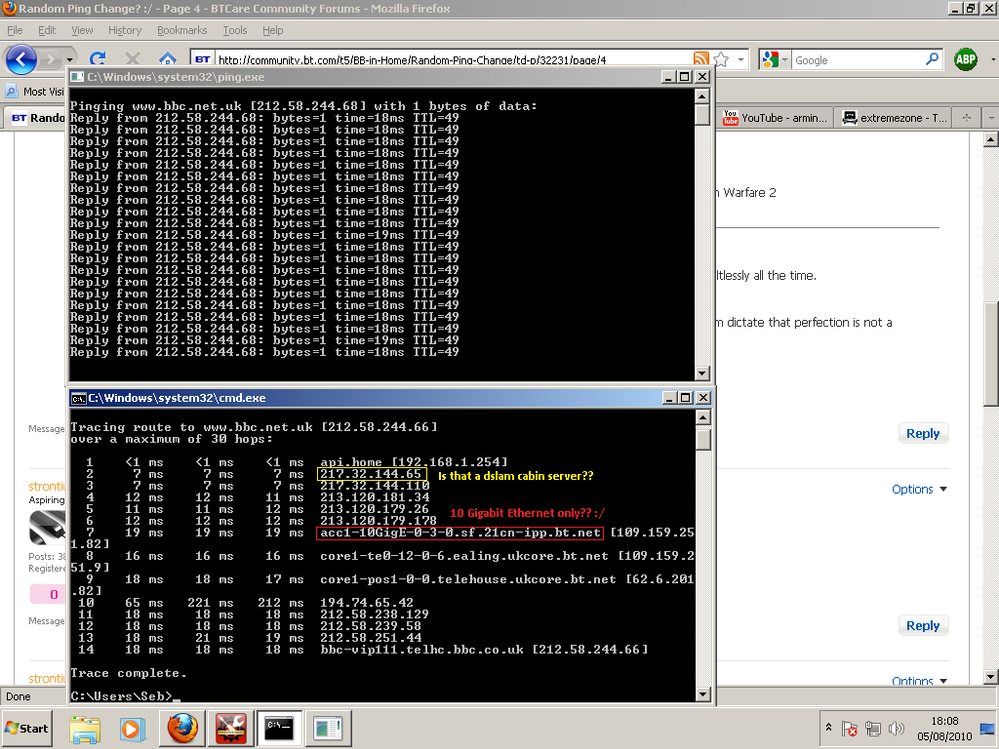This screenshot has height=749, width=999.
Task: Click the network status icon in system tray
Action: pos(873,729)
